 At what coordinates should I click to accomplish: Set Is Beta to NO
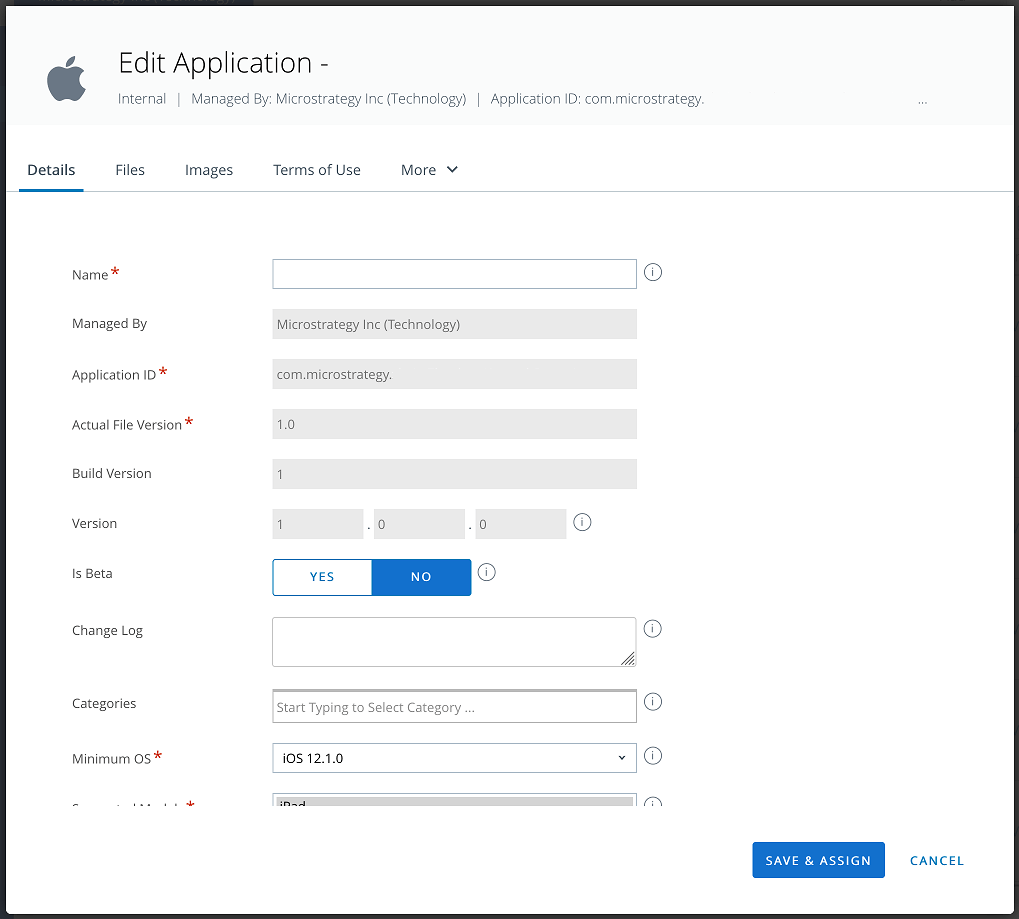pos(421,577)
